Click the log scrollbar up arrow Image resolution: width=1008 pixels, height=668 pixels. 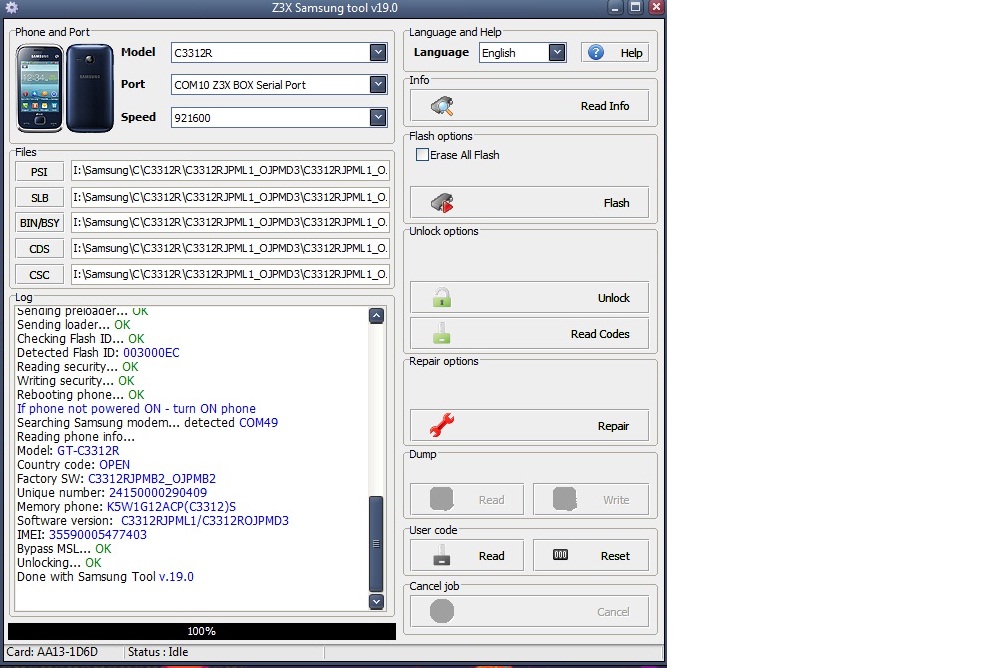pos(377,316)
